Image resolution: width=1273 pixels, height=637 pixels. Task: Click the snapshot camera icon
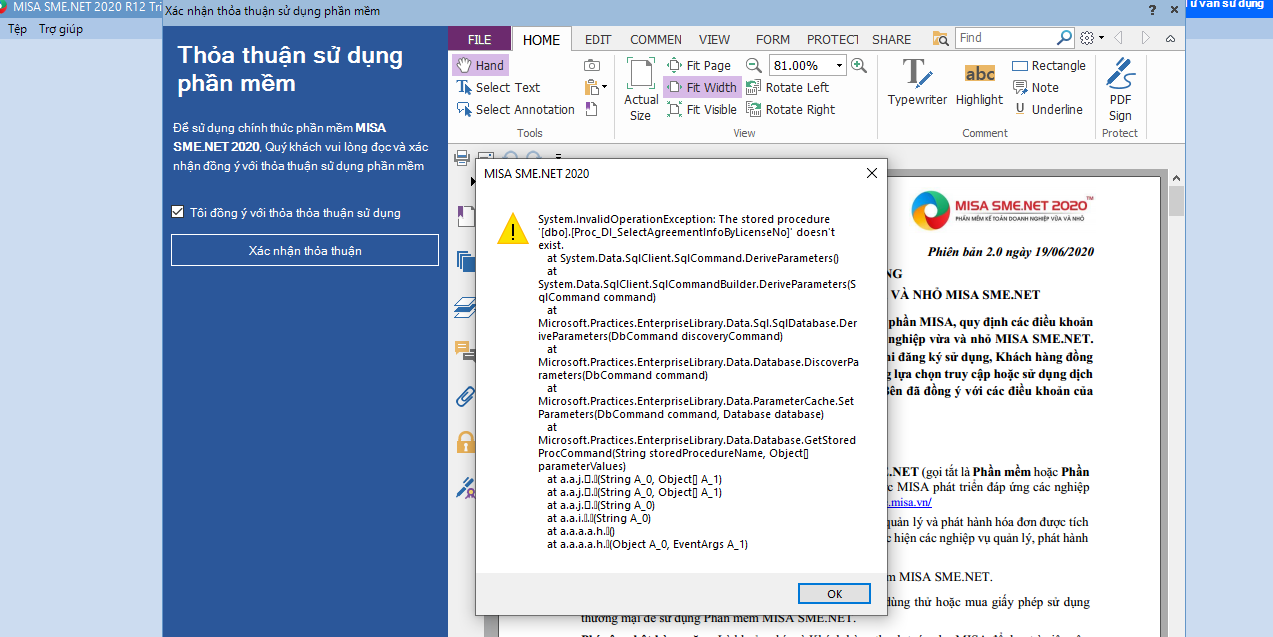pyautogui.click(x=592, y=65)
